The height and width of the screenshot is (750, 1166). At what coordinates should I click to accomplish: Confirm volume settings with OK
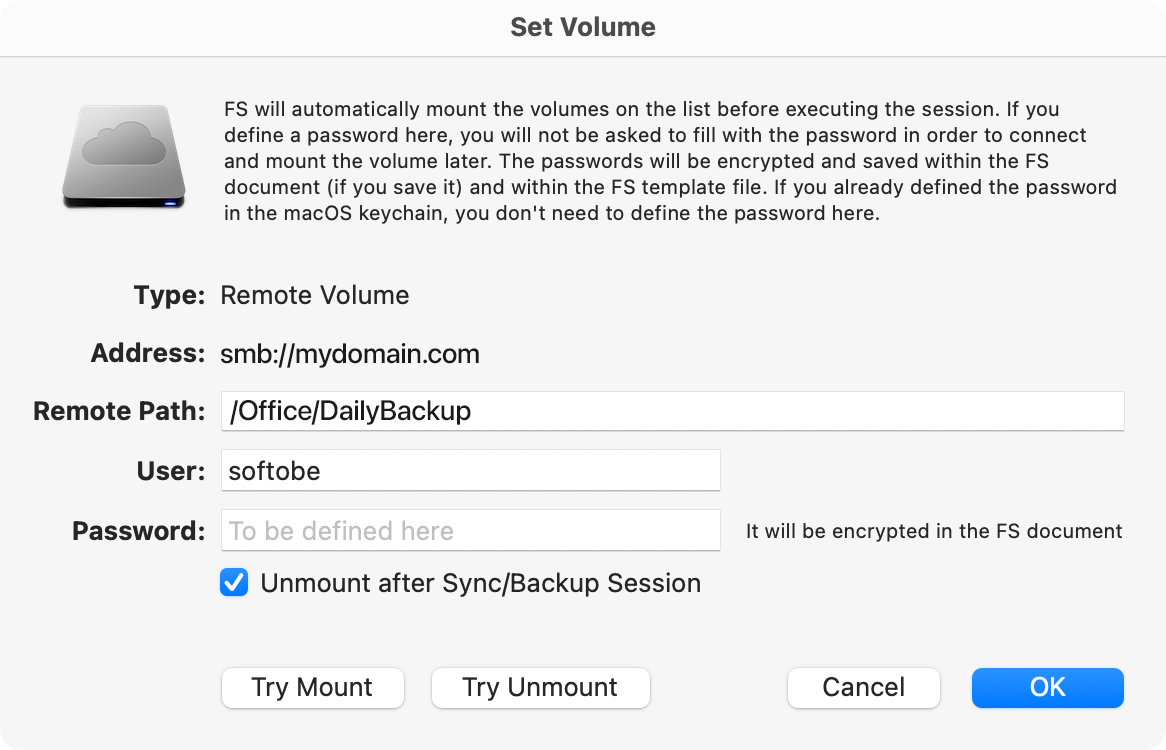coord(1048,688)
